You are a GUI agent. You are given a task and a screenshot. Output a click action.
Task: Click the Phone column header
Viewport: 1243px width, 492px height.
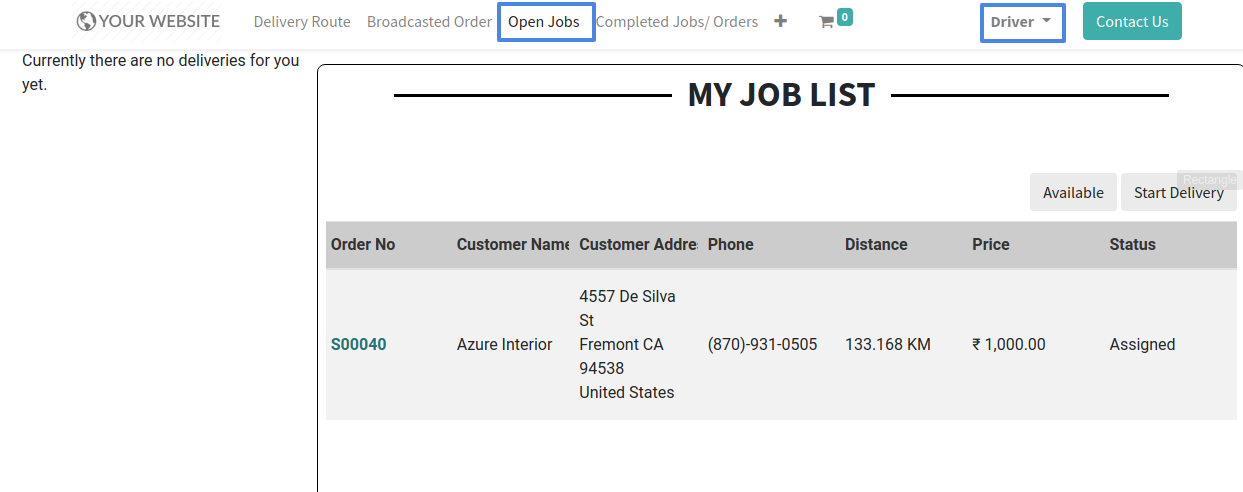point(731,244)
